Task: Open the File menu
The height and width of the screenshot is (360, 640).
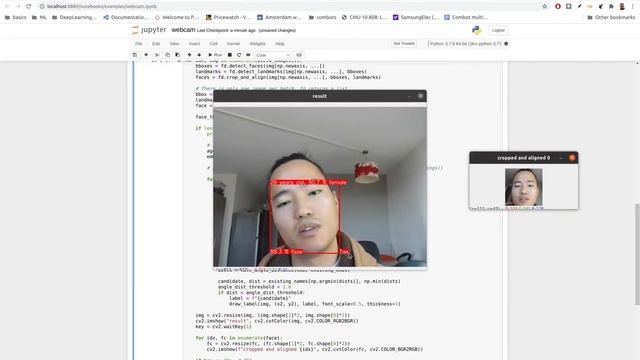Action: pyautogui.click(x=139, y=44)
